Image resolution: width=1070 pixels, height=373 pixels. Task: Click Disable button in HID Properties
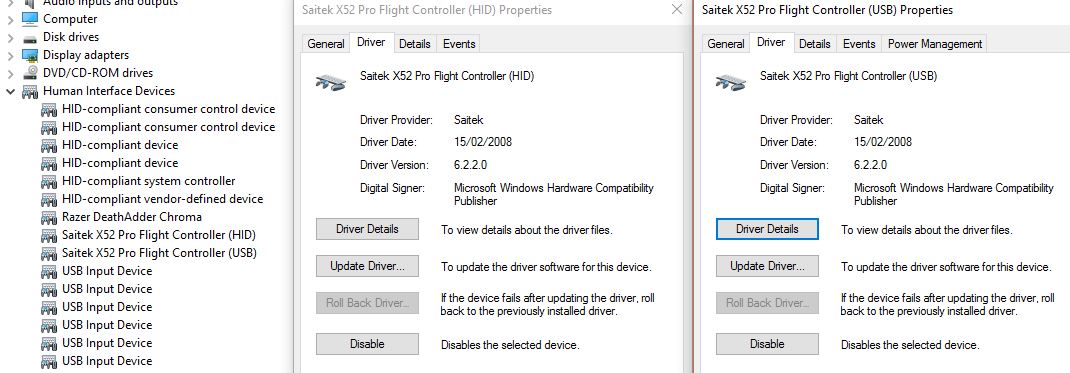coord(367,344)
